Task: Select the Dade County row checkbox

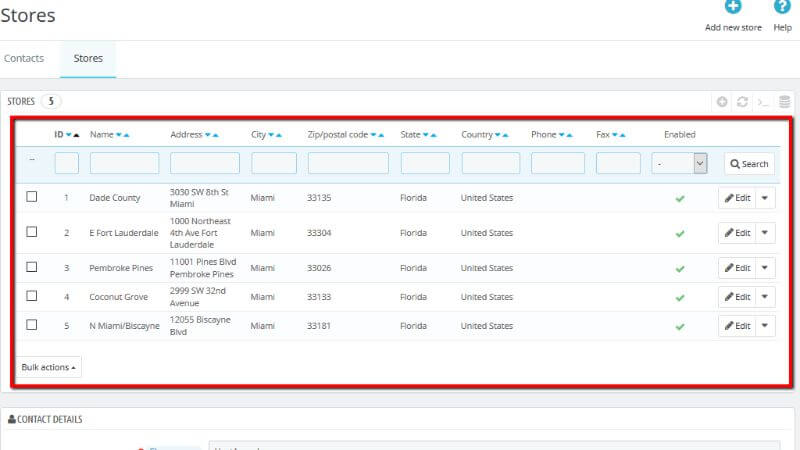Action: pyautogui.click(x=32, y=197)
